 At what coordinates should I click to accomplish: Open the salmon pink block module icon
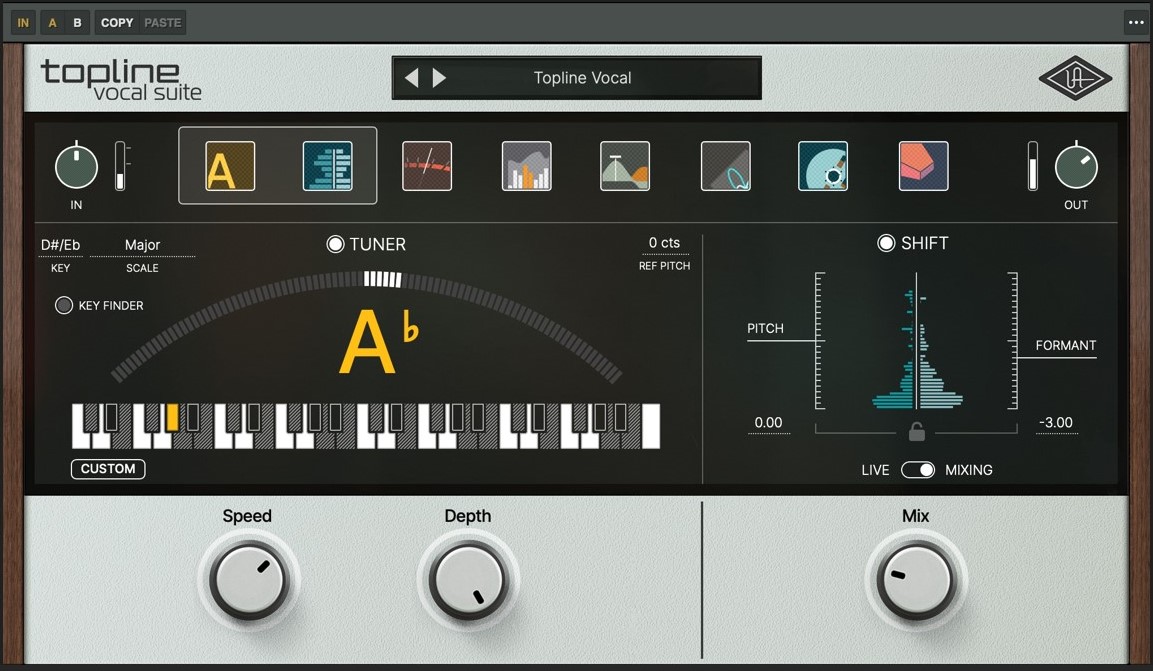coord(923,166)
